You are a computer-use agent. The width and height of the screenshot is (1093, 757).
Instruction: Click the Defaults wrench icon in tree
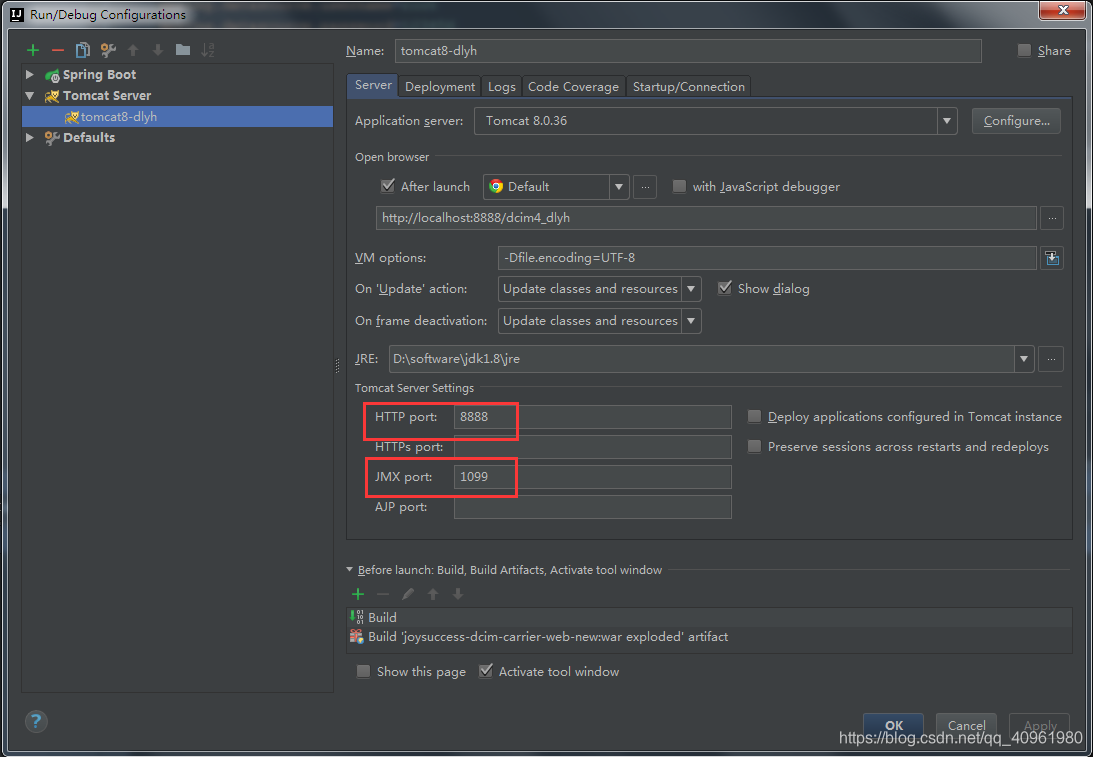coord(52,138)
